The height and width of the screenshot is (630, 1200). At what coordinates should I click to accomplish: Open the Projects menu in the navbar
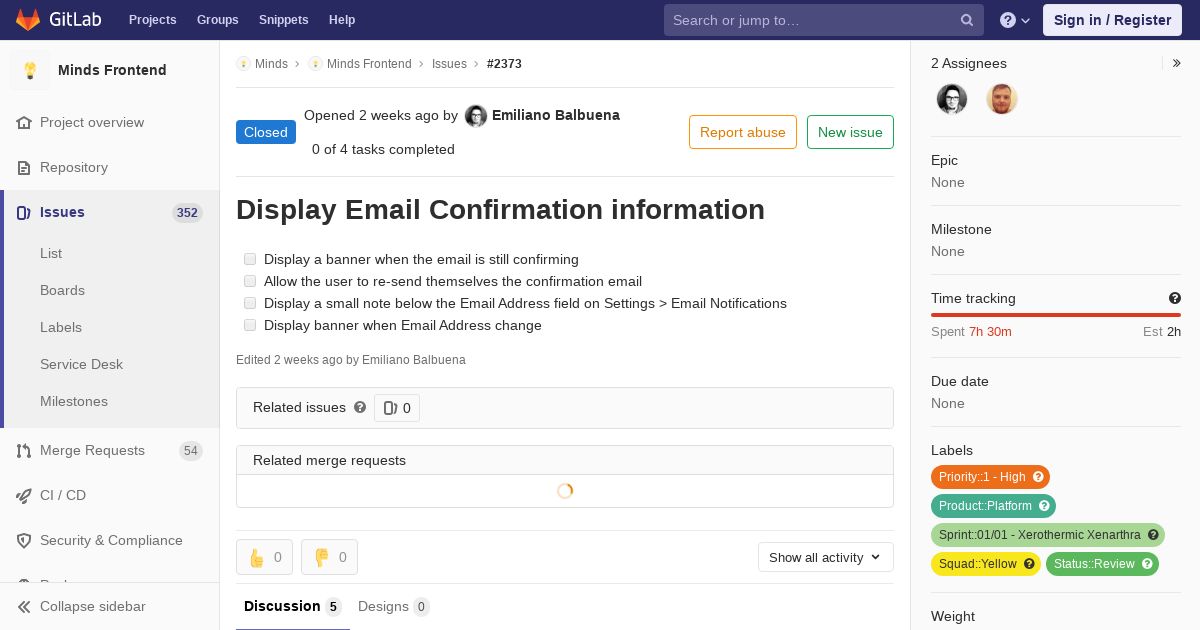tap(152, 20)
